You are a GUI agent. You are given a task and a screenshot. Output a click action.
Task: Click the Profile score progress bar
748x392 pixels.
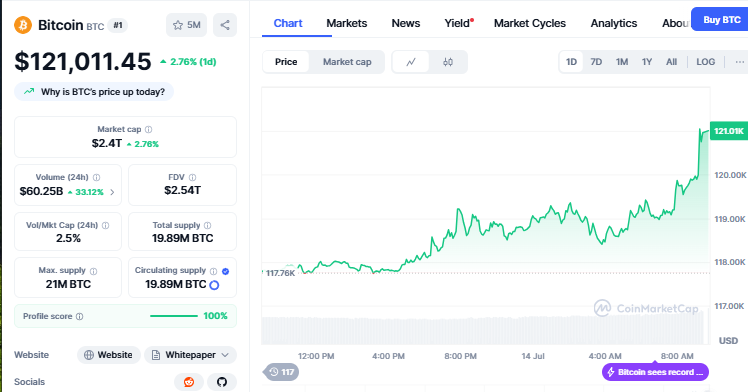tap(174, 316)
